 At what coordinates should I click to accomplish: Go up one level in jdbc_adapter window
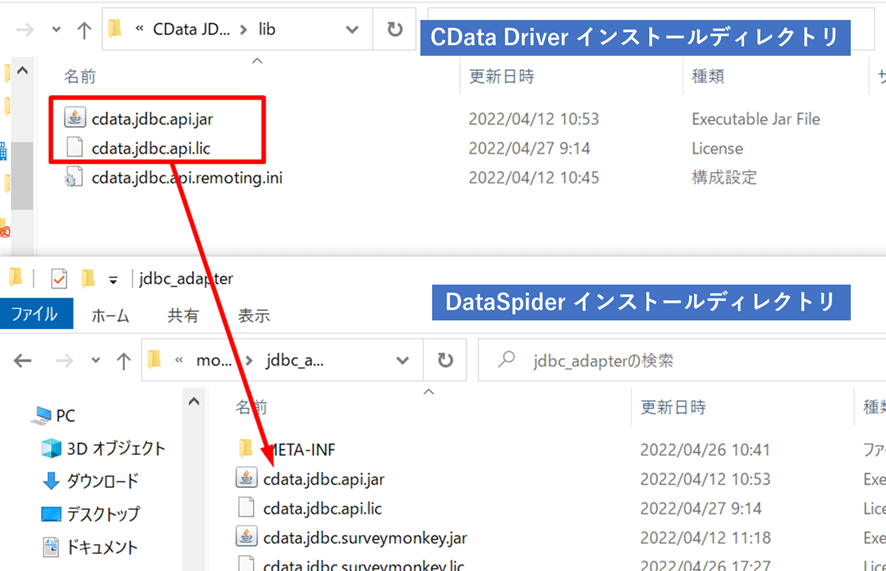[123, 360]
